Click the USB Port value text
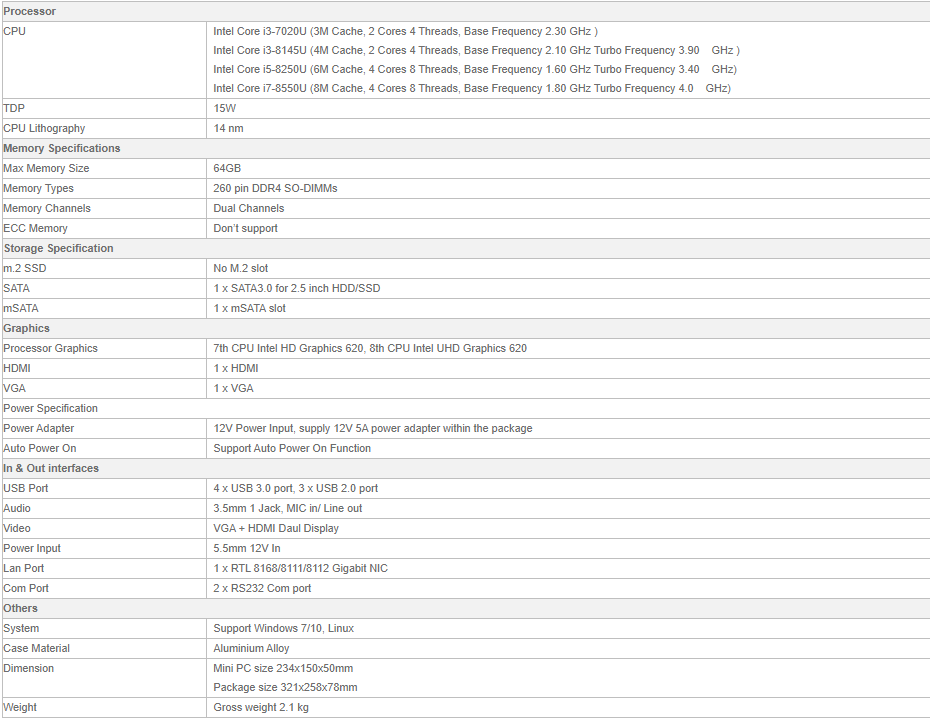Screen dimensions: 930x727 pyautogui.click(x=296, y=488)
